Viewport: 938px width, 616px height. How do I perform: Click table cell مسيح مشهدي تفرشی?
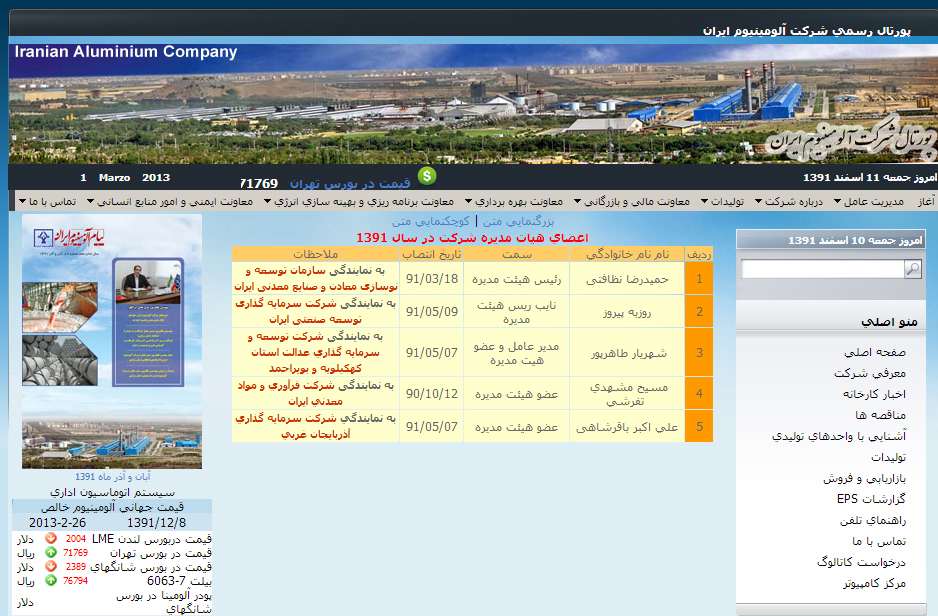[x=627, y=394]
